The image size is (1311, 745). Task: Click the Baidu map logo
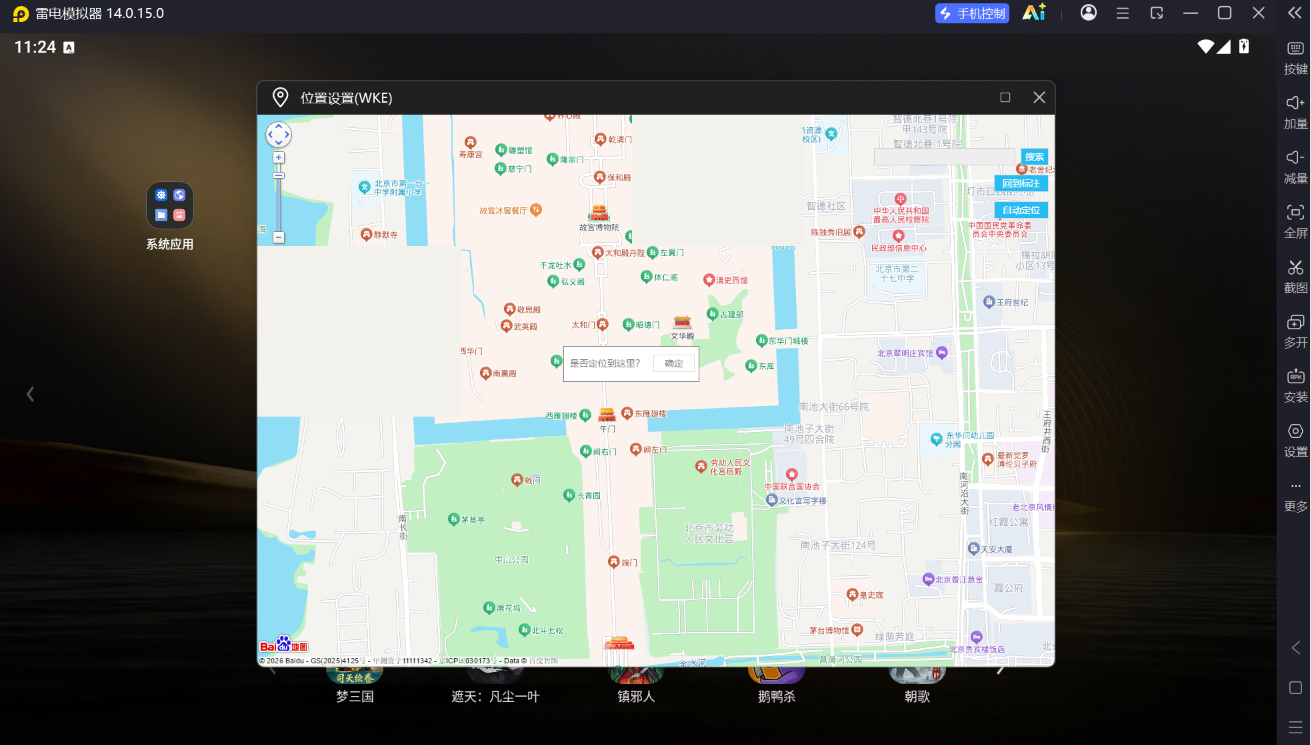(x=284, y=645)
